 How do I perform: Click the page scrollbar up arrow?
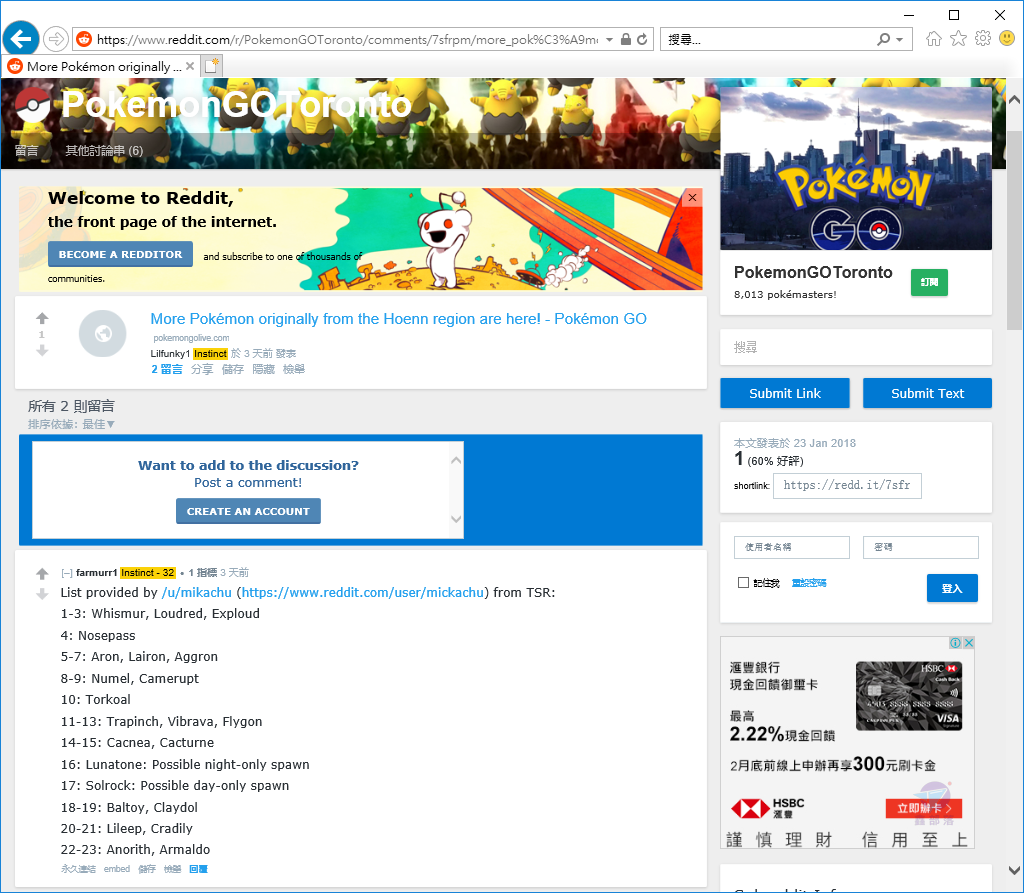[1014, 100]
